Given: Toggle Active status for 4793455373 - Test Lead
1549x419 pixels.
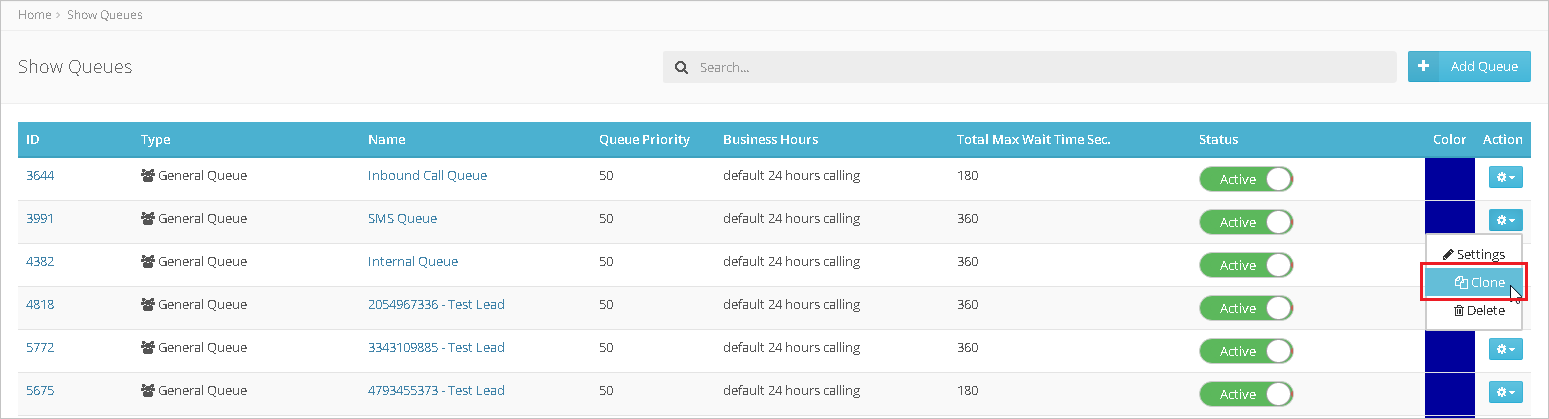Looking at the screenshot, I should click(1246, 394).
